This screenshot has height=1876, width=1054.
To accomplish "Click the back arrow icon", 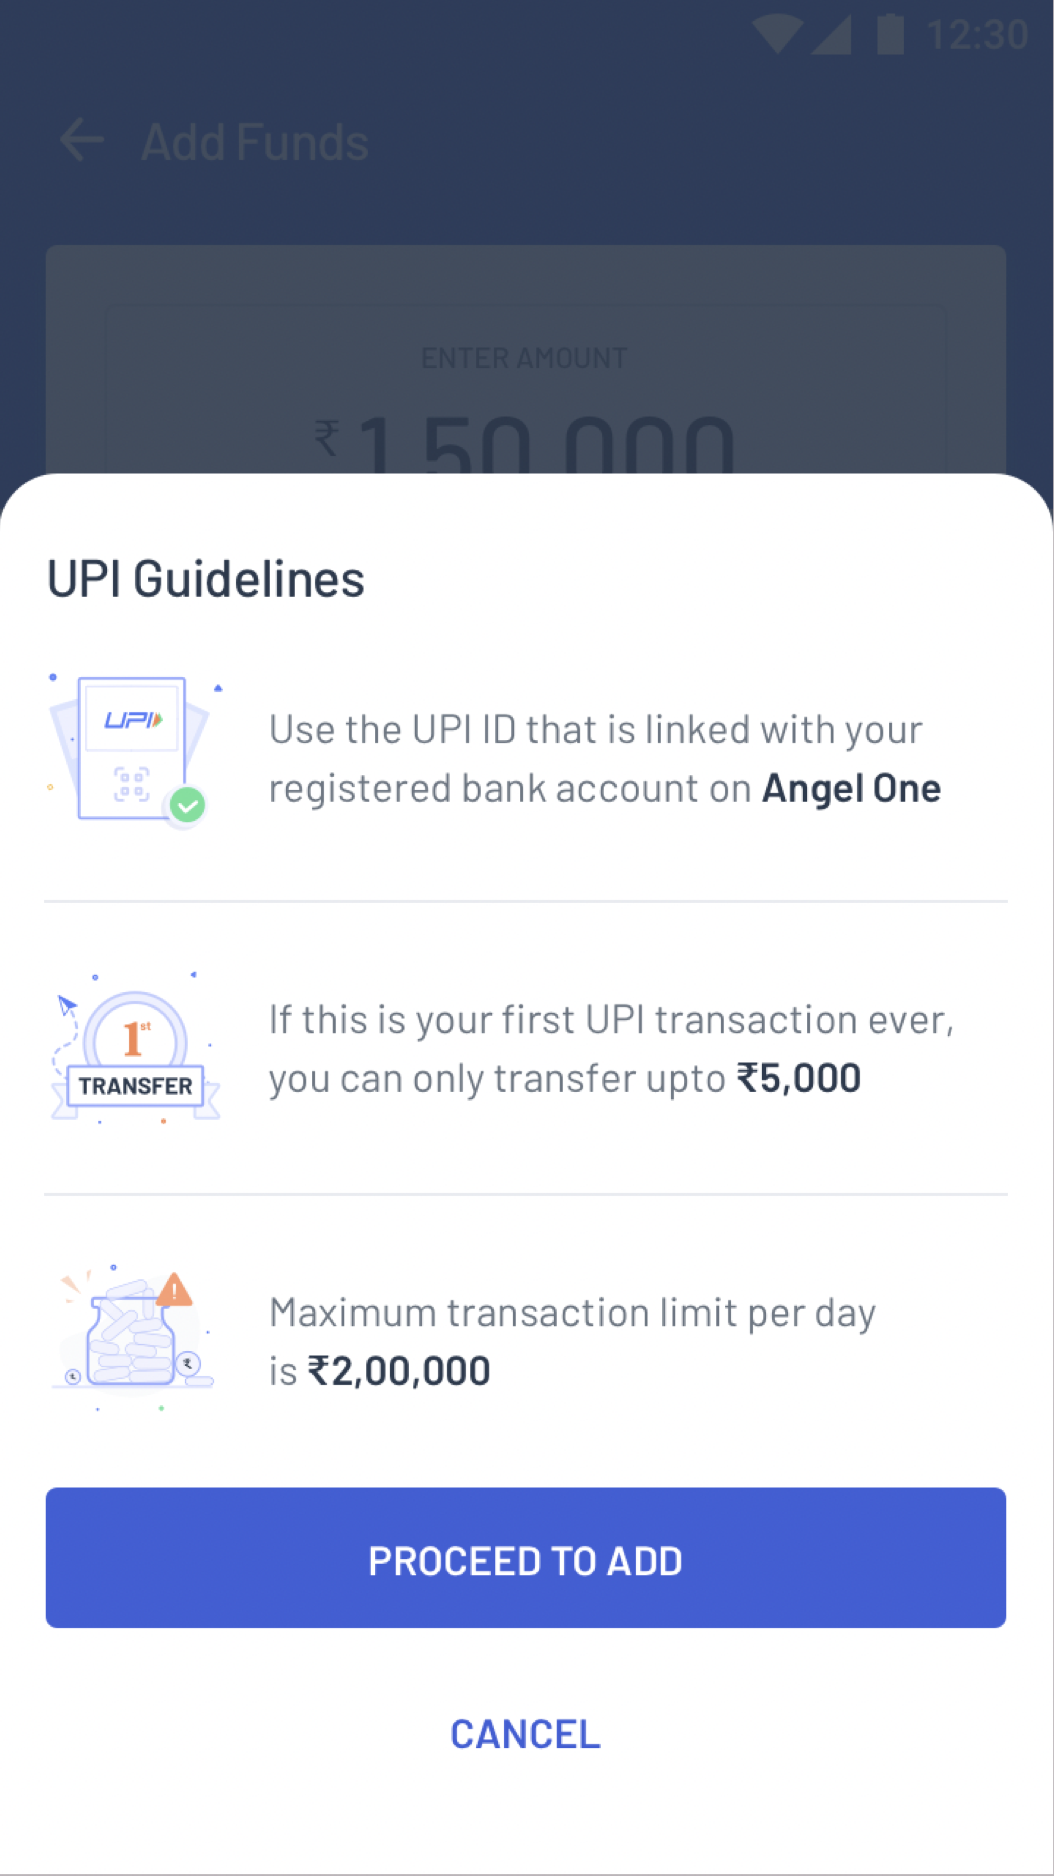I will [82, 140].
